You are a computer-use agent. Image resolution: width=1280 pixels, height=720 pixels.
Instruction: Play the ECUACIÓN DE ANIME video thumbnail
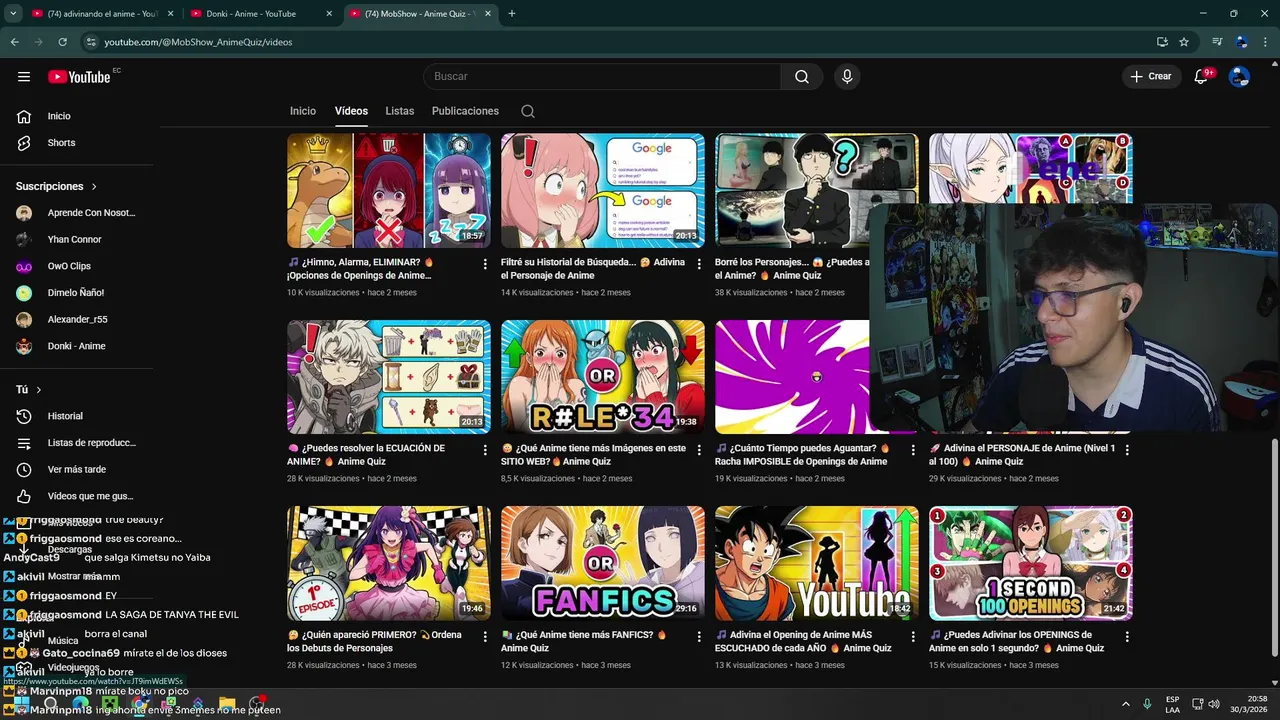pyautogui.click(x=389, y=377)
